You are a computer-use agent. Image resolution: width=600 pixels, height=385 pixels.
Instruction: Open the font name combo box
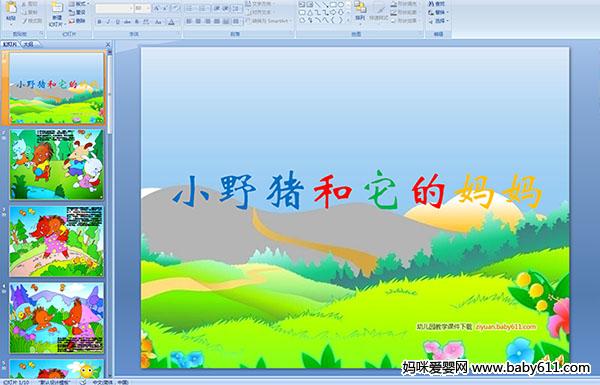click(114, 8)
